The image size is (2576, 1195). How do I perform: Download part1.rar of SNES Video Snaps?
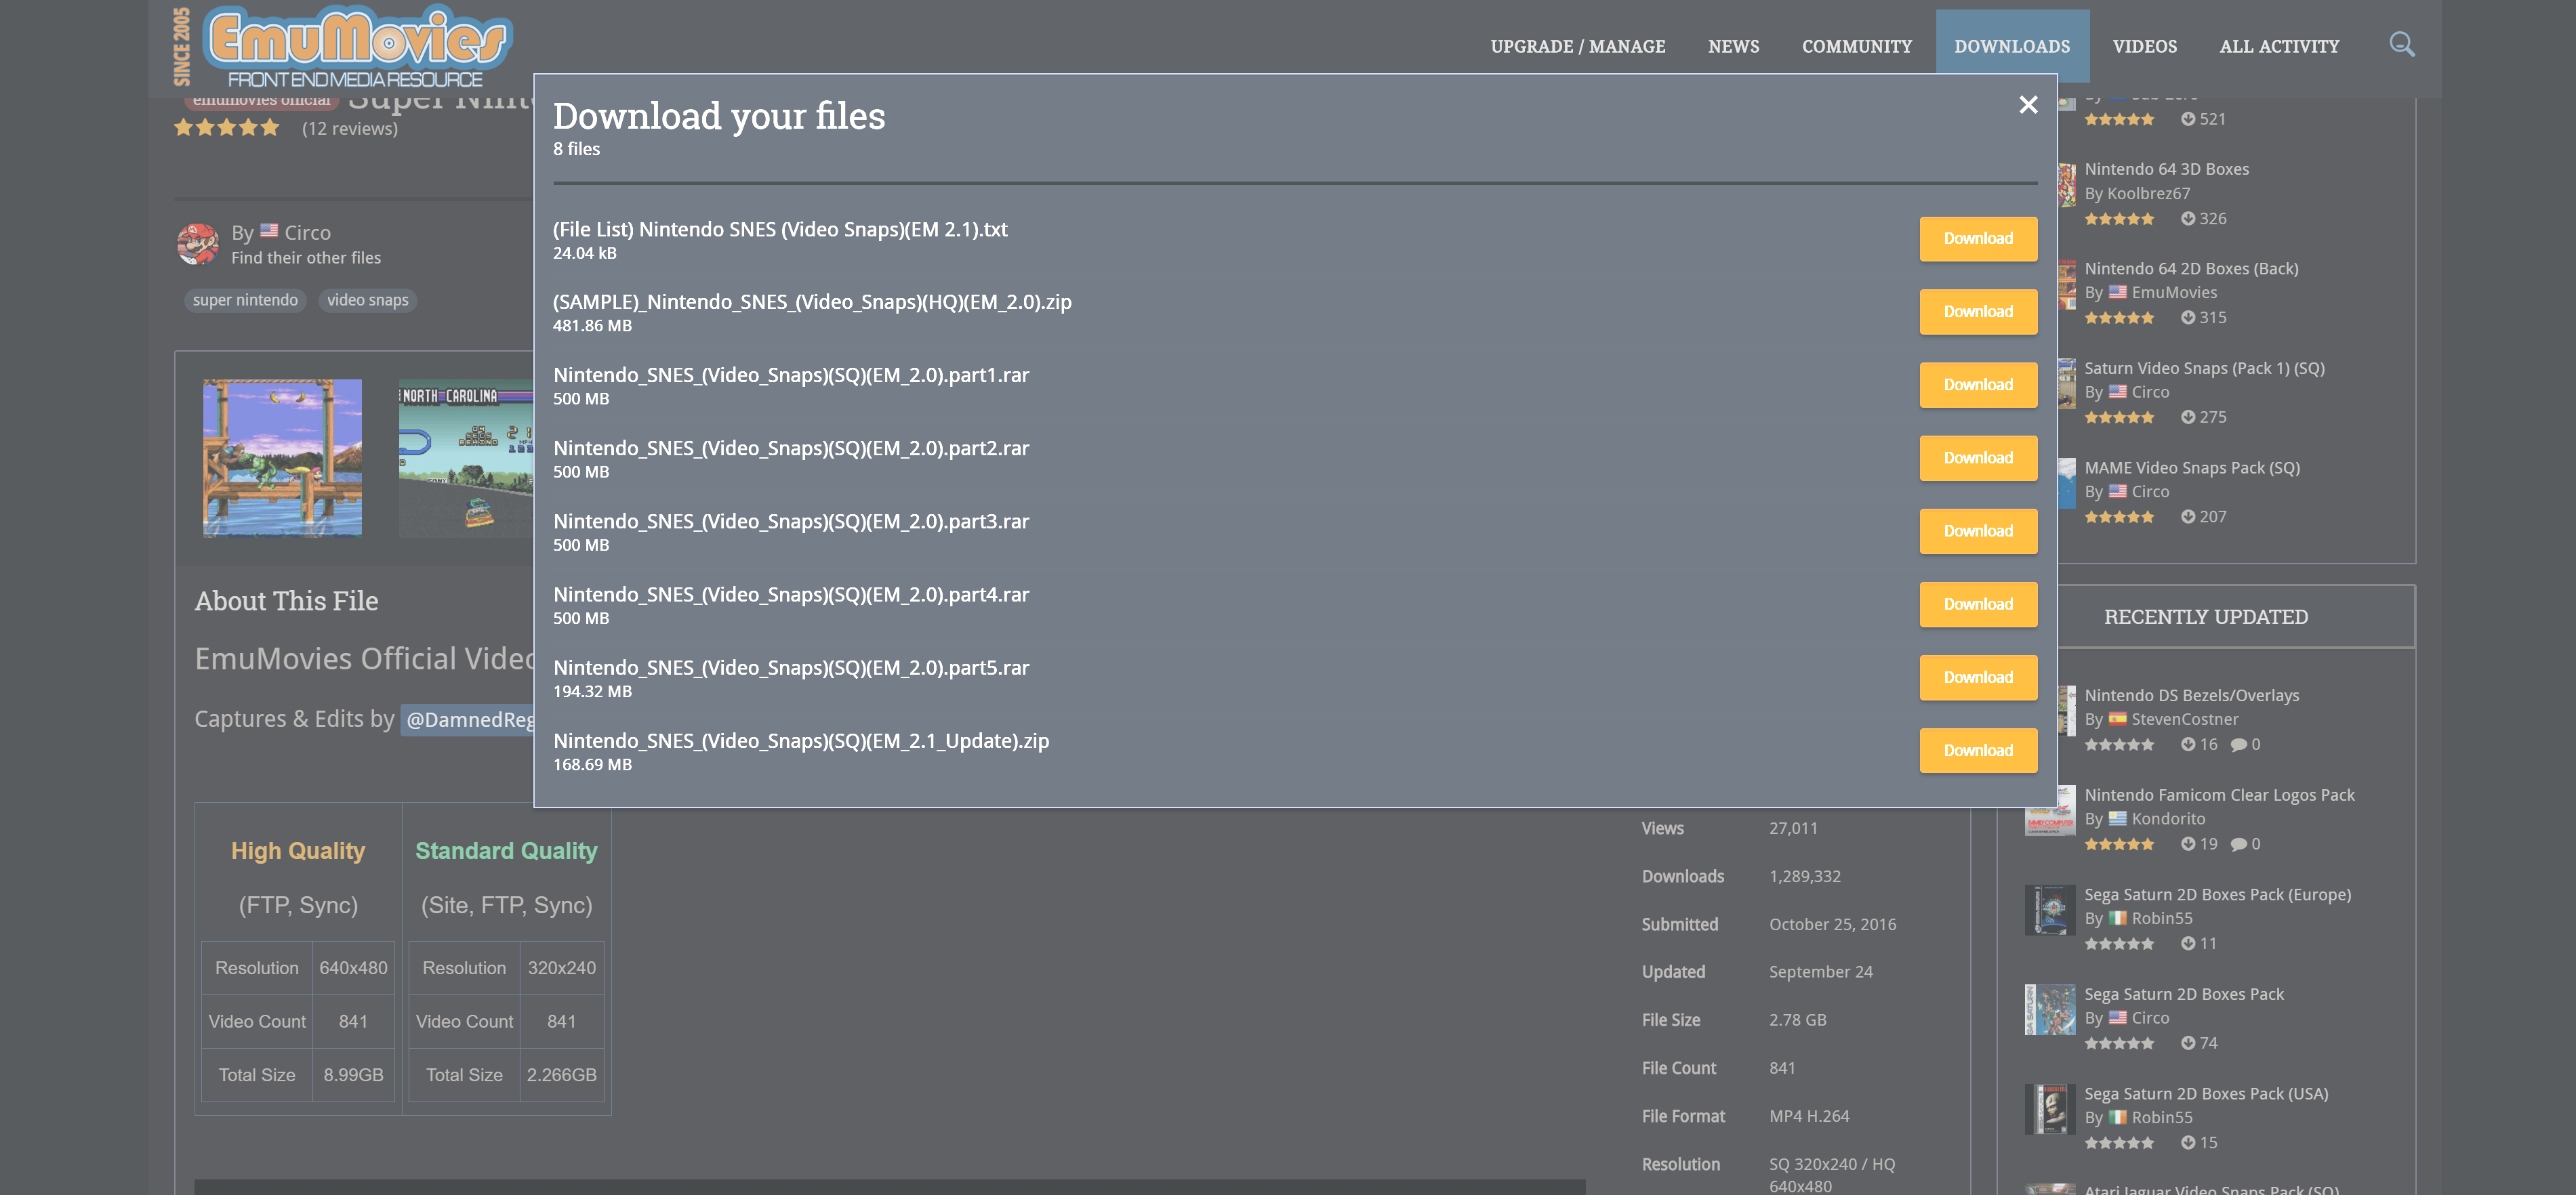point(1977,385)
